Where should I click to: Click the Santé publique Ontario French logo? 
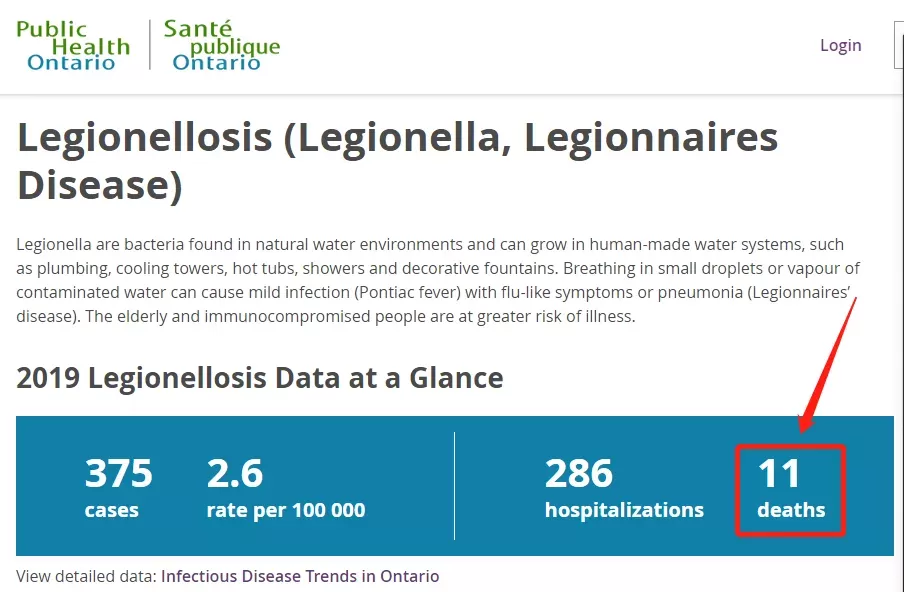pyautogui.click(x=222, y=45)
